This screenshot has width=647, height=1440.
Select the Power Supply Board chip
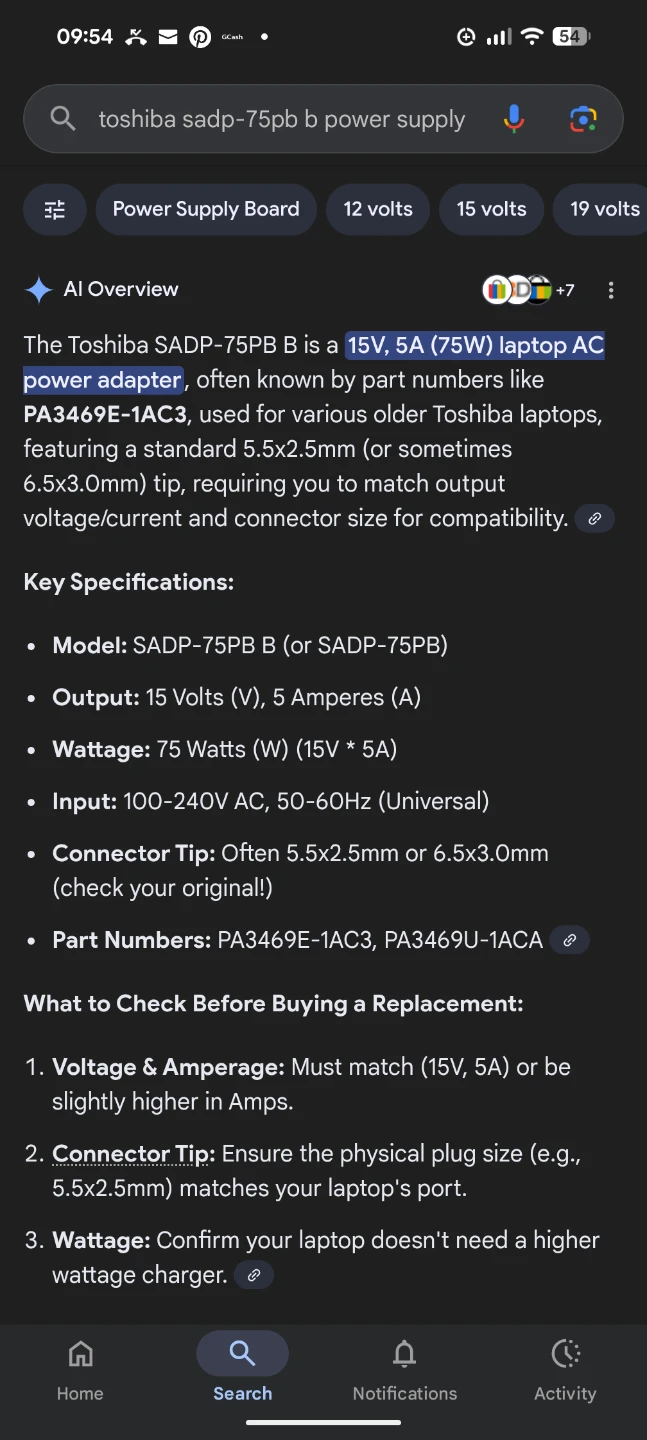[x=206, y=209]
